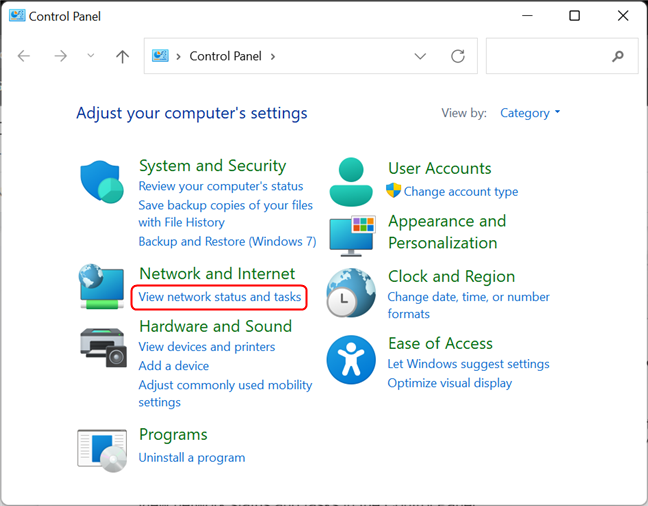Open System and Security shield icon

102,182
